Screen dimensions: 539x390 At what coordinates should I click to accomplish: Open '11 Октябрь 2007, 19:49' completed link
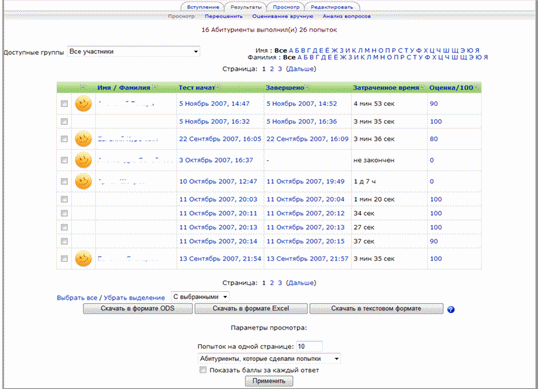[305, 181]
